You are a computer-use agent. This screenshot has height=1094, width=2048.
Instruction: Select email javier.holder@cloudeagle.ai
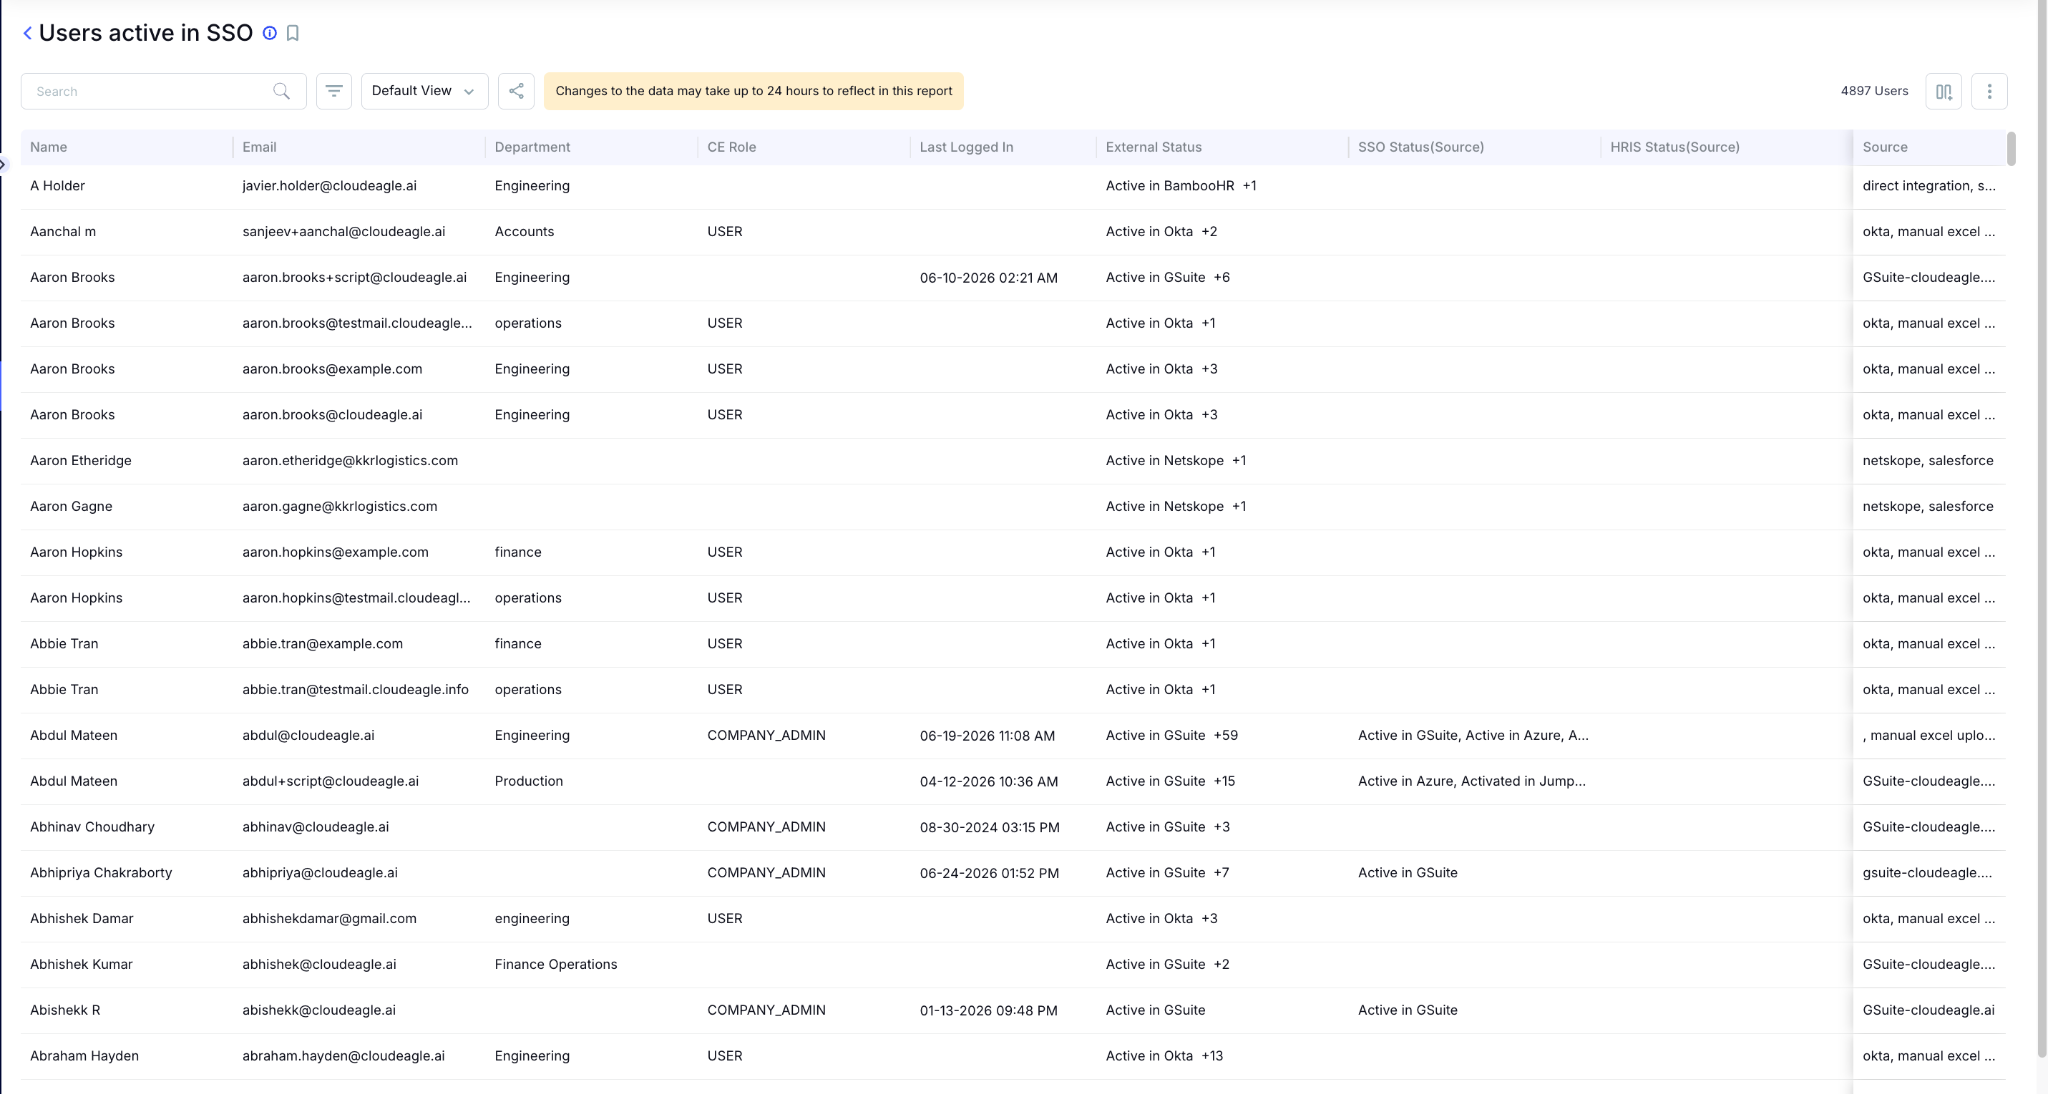[329, 186]
